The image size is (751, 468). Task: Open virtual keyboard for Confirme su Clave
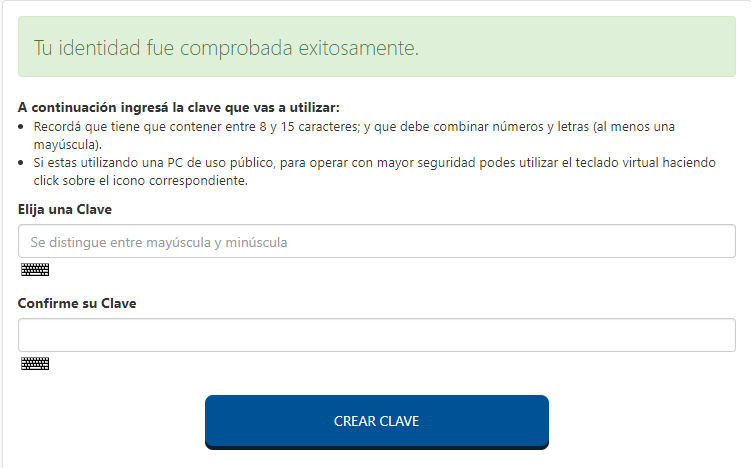coord(35,364)
